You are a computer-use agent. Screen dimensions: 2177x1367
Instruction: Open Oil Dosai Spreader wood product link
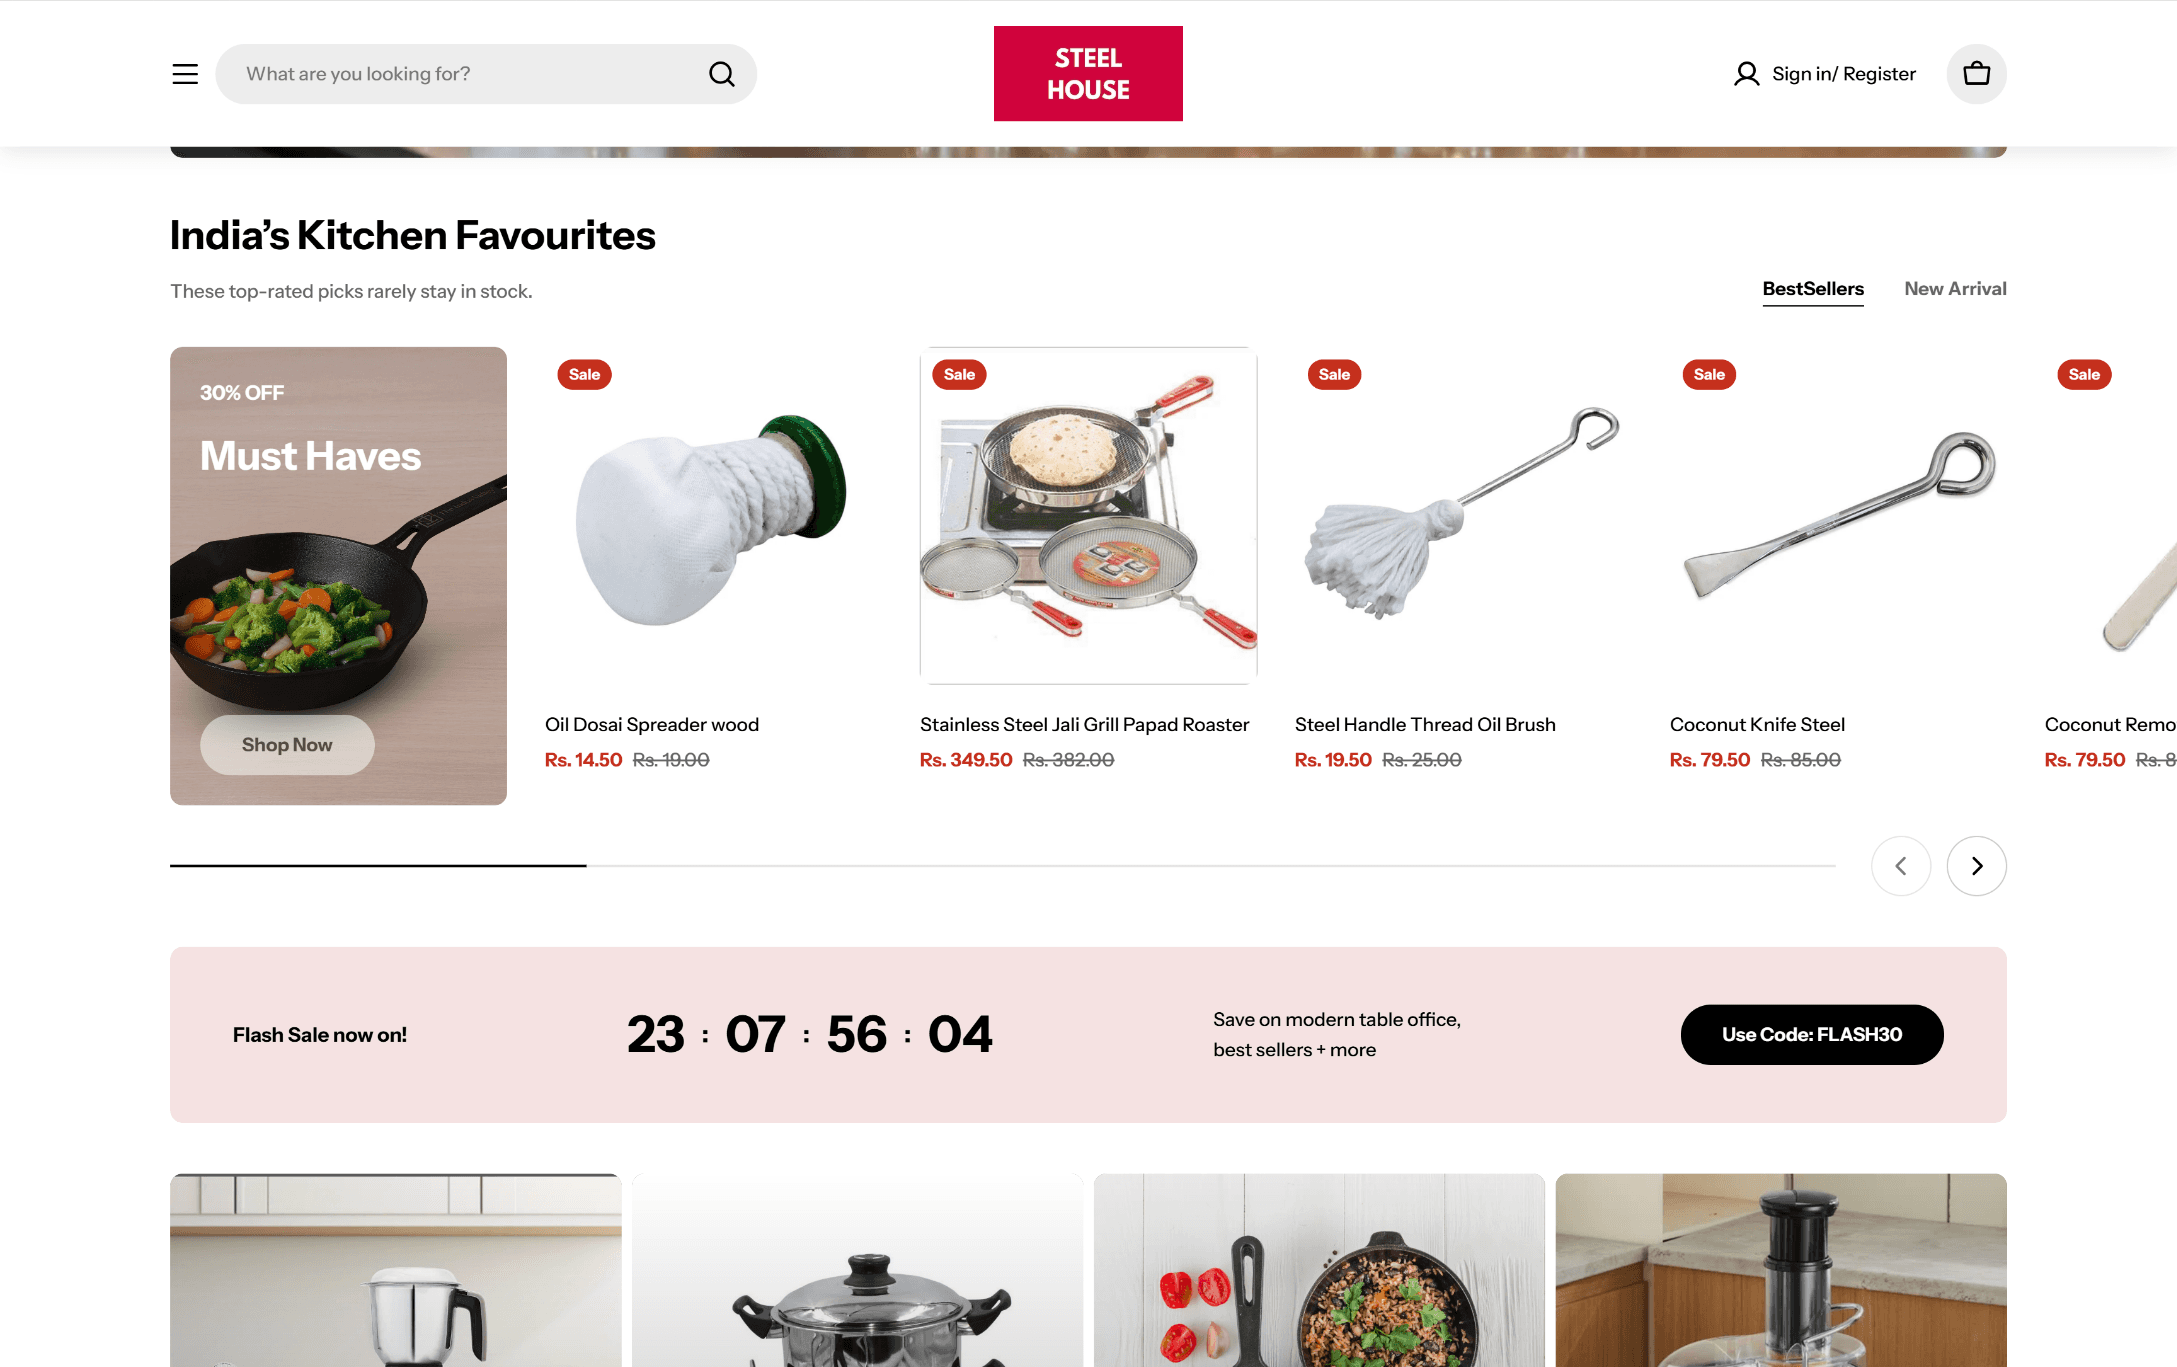tap(652, 725)
